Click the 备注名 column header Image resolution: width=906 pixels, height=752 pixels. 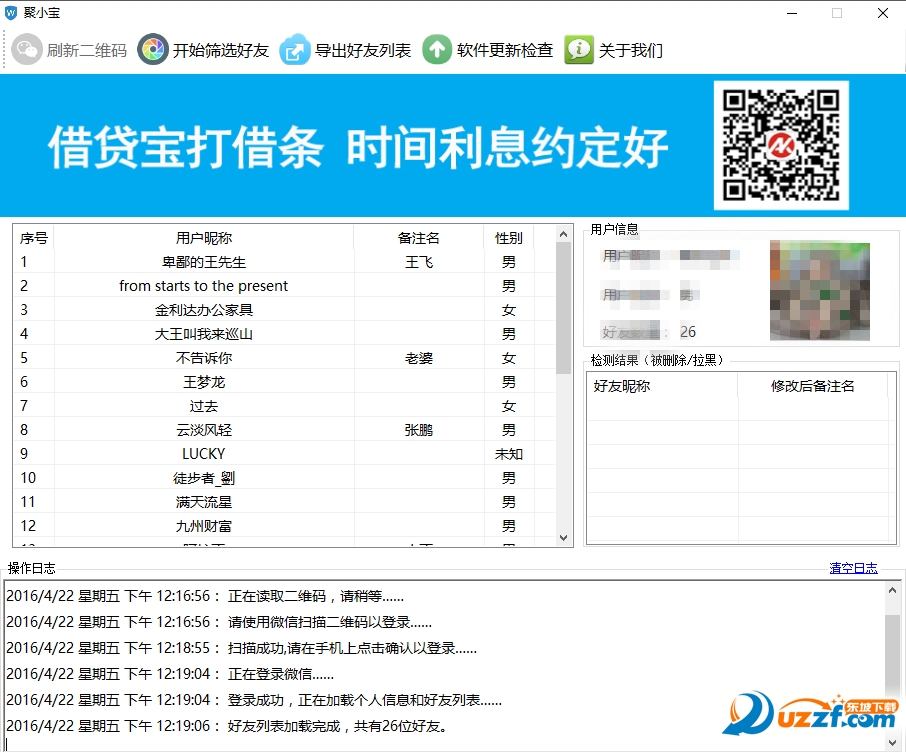coord(419,238)
